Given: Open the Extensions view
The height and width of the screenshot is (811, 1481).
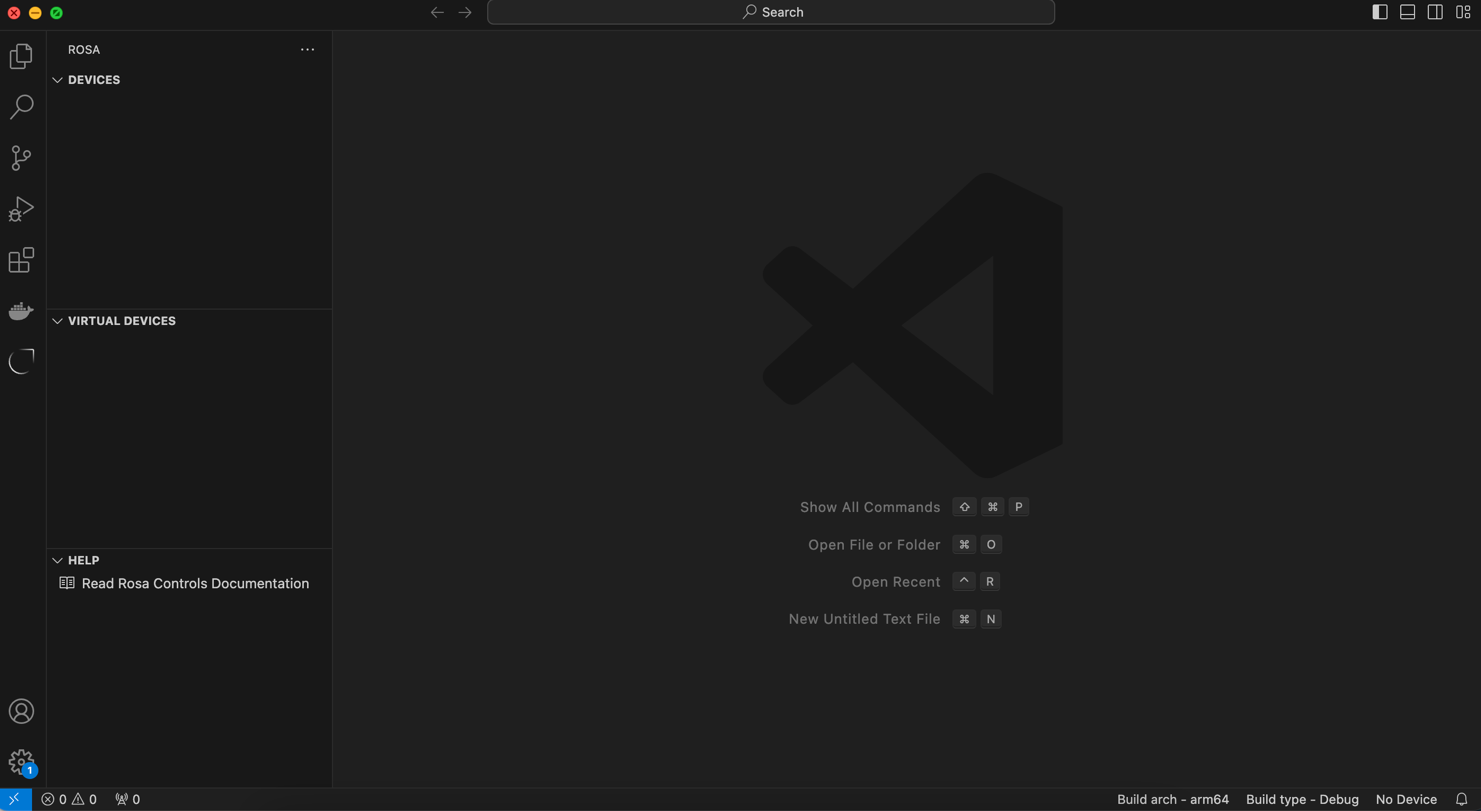Looking at the screenshot, I should 21,260.
